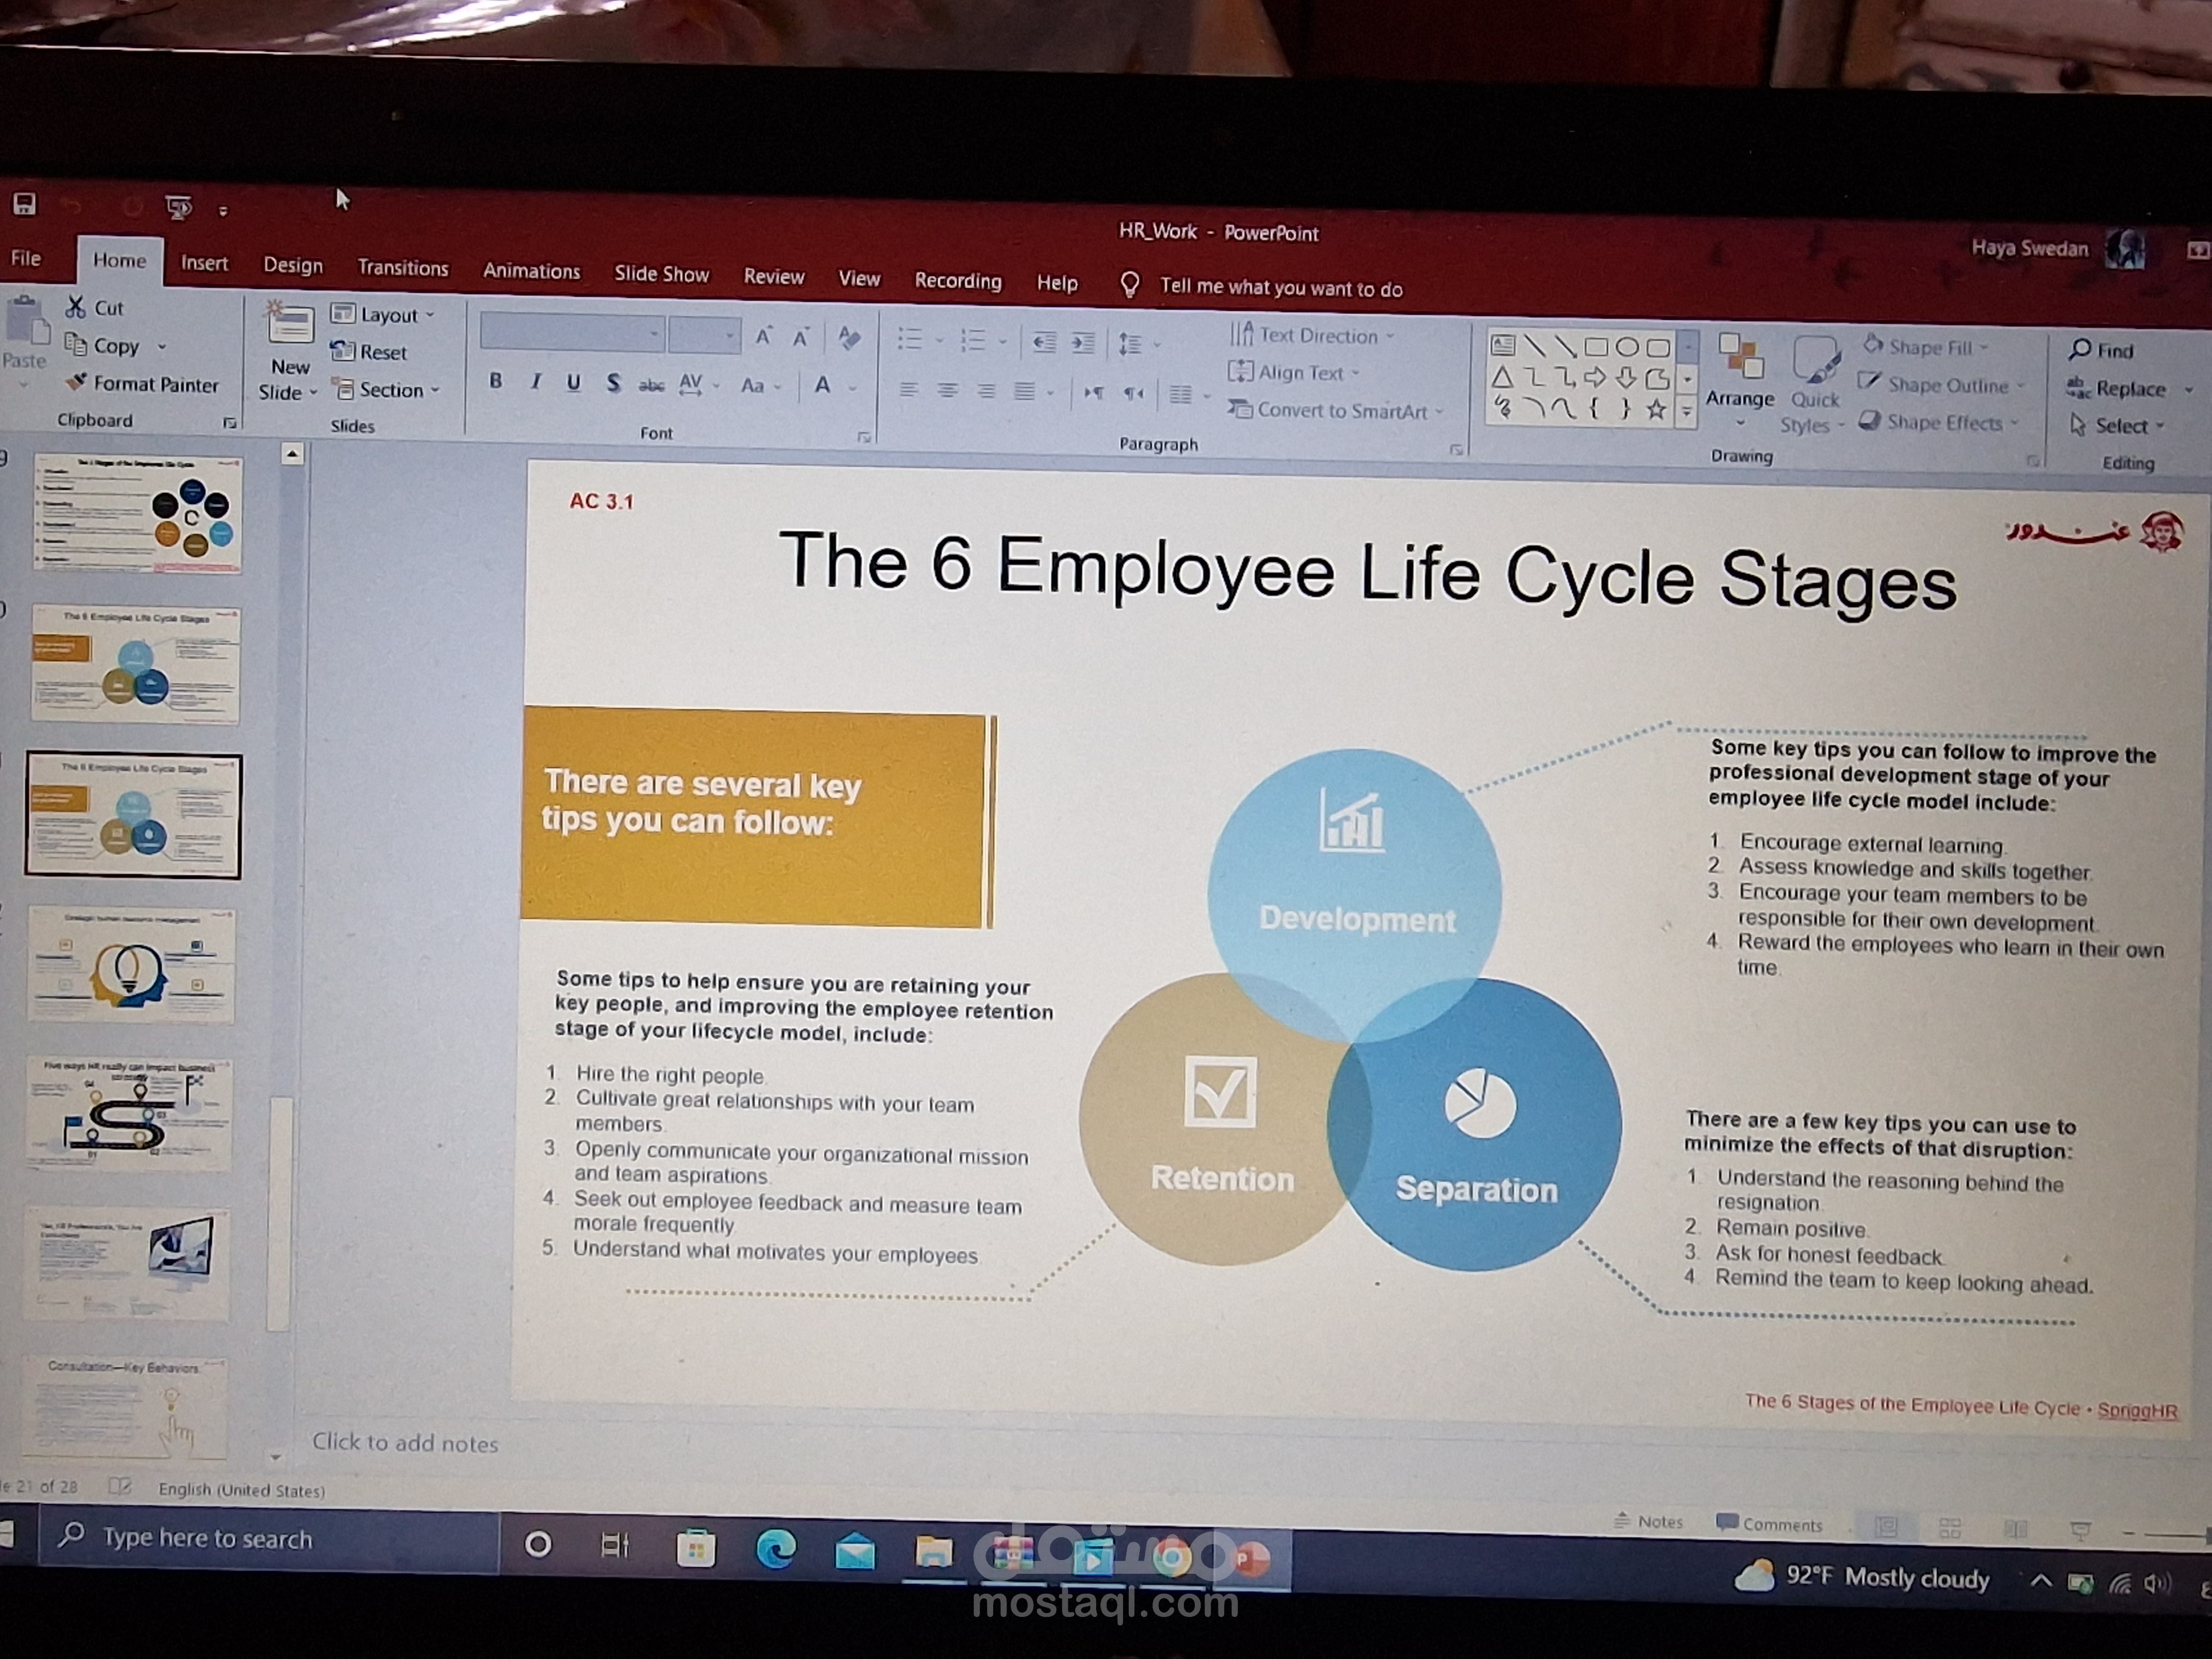Open the Layout dropdown
This screenshot has width=2212, height=1659.
(383, 315)
